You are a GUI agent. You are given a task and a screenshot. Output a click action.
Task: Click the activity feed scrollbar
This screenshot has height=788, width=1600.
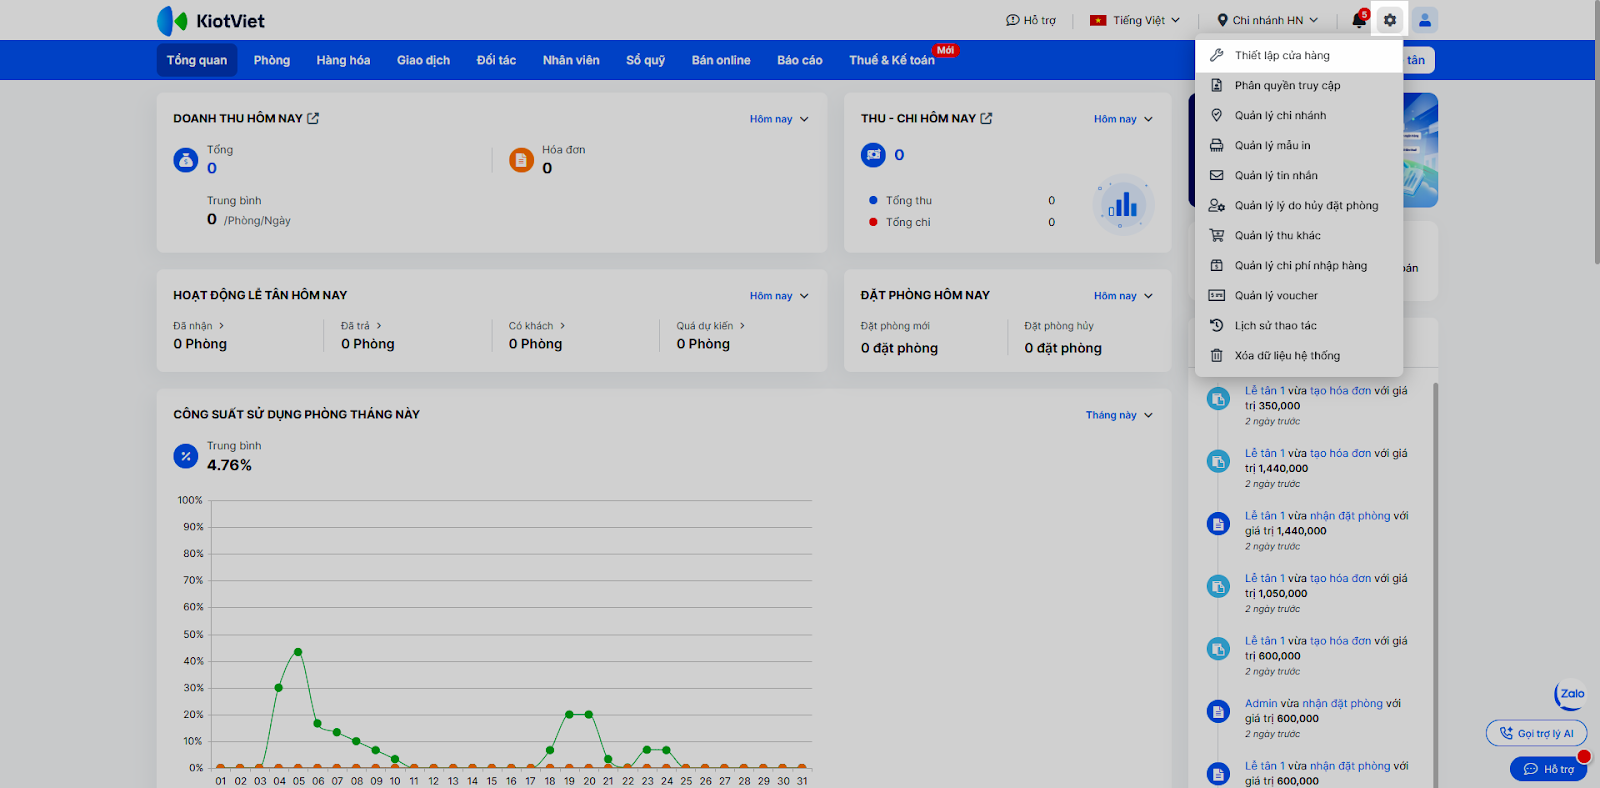(1436, 585)
